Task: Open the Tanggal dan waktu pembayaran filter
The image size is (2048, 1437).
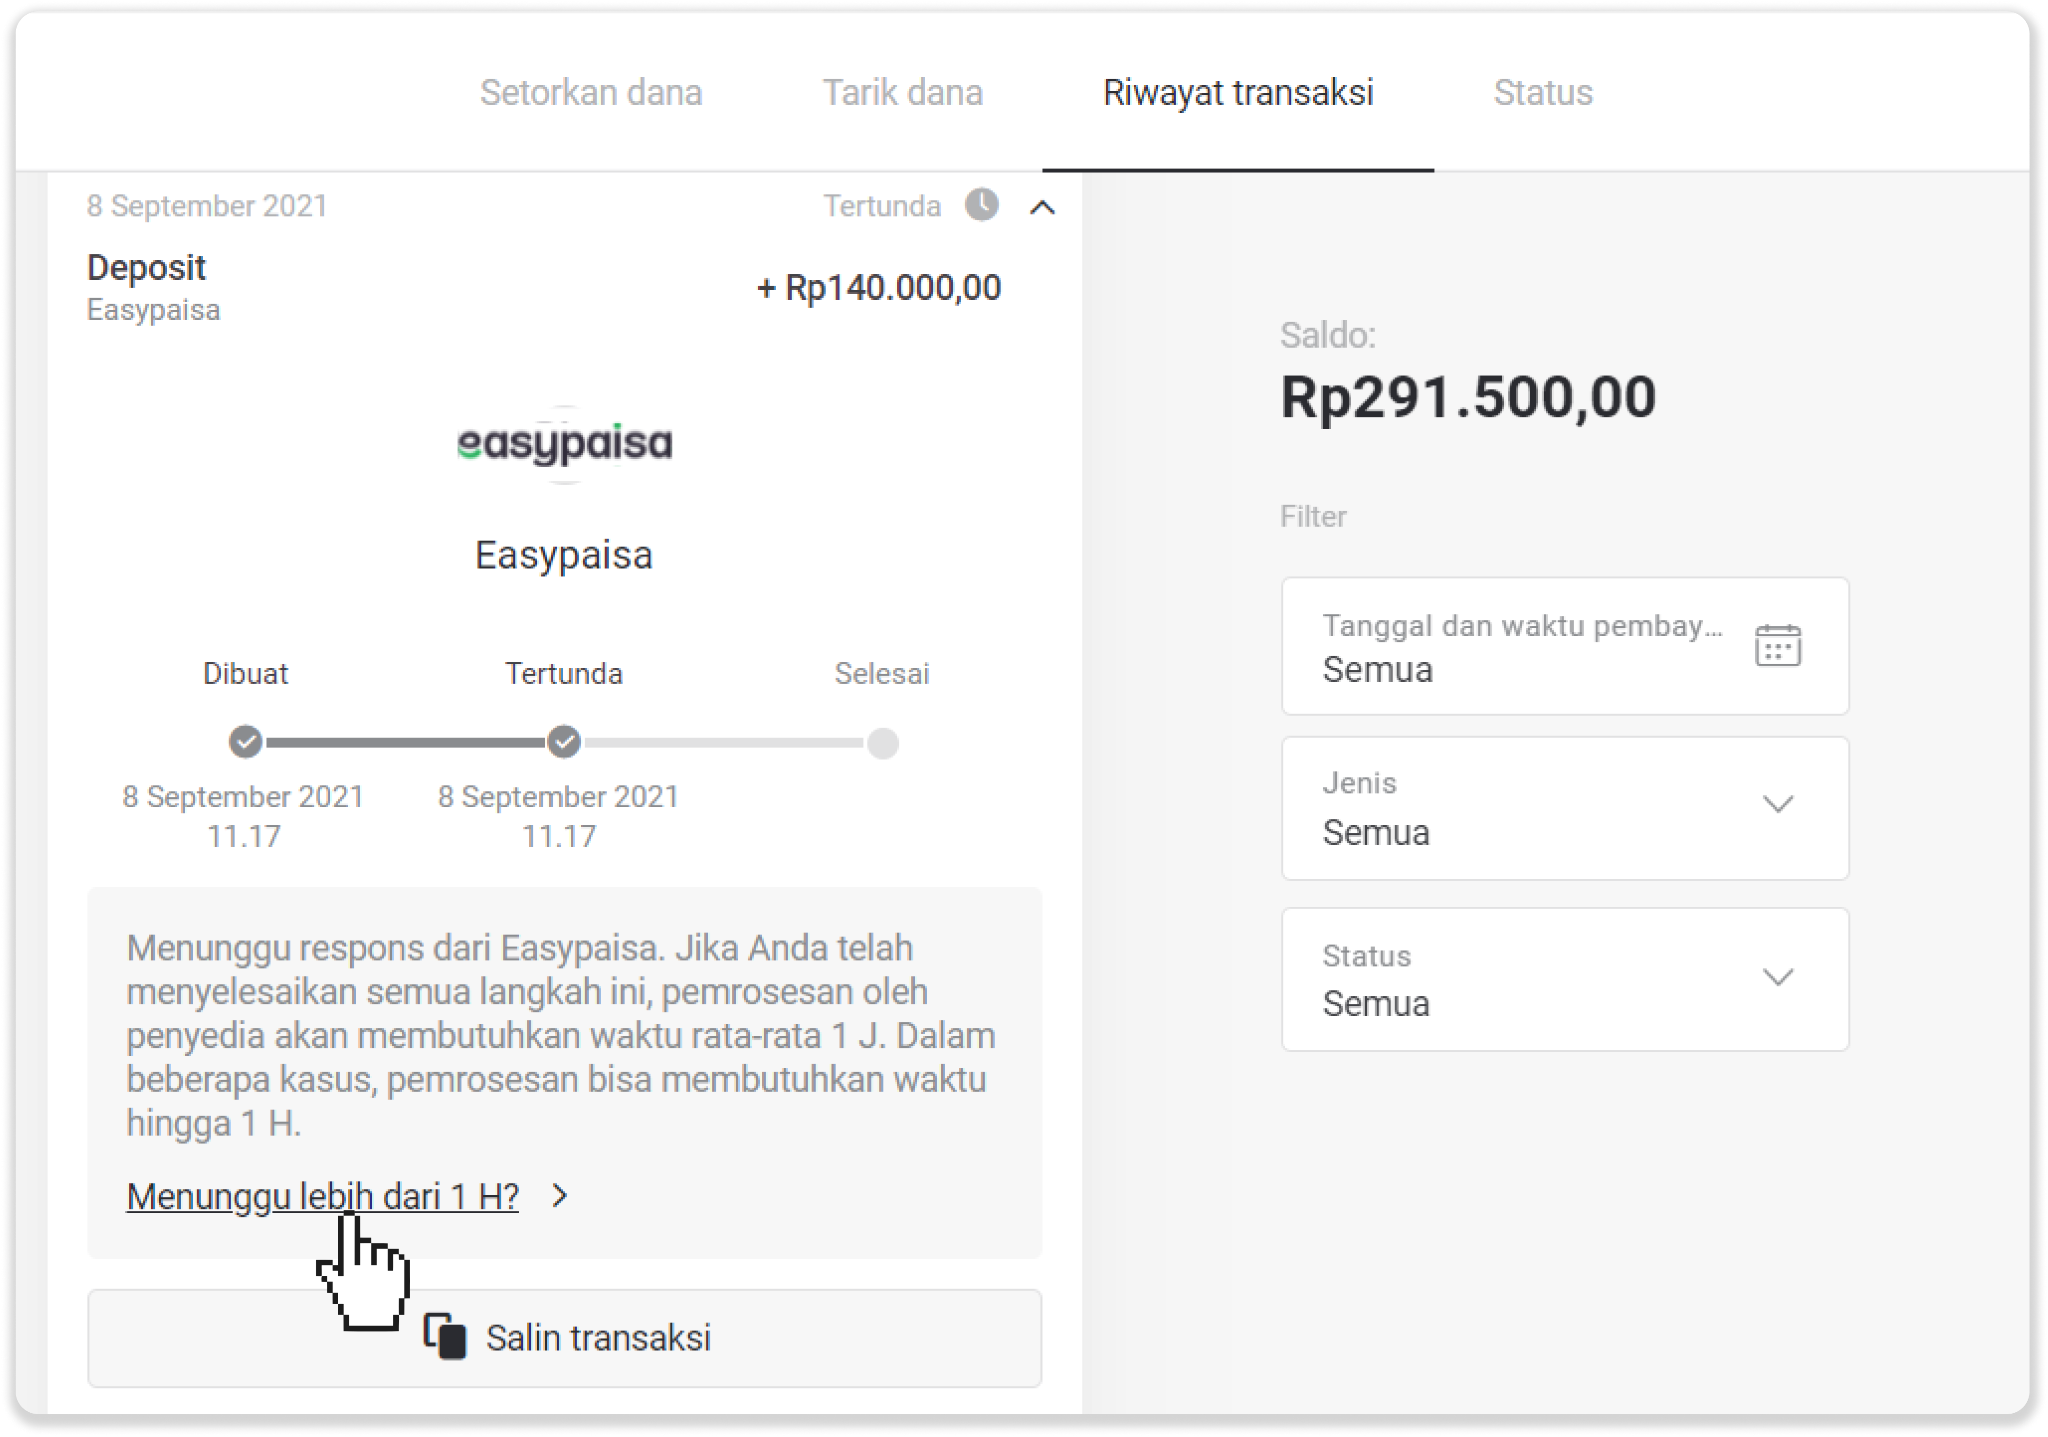Action: (x=1565, y=646)
